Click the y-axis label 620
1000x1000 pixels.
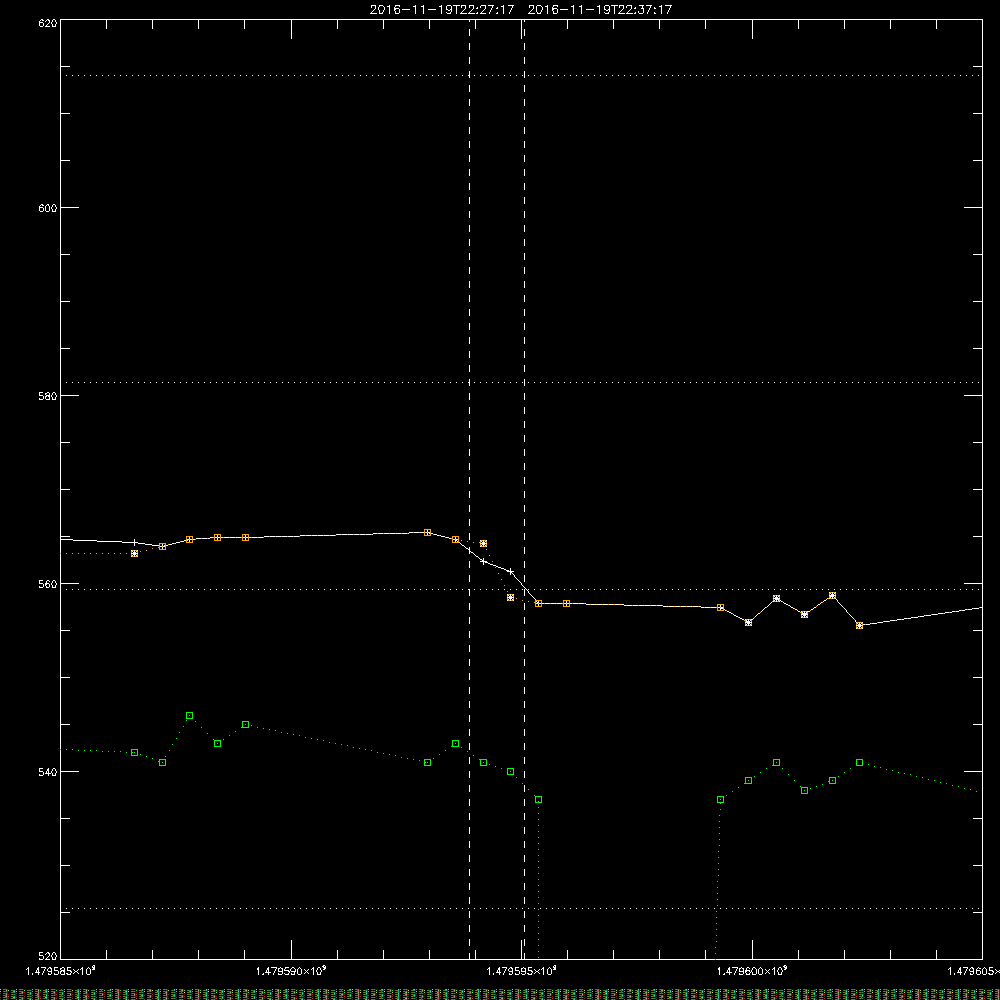48,23
